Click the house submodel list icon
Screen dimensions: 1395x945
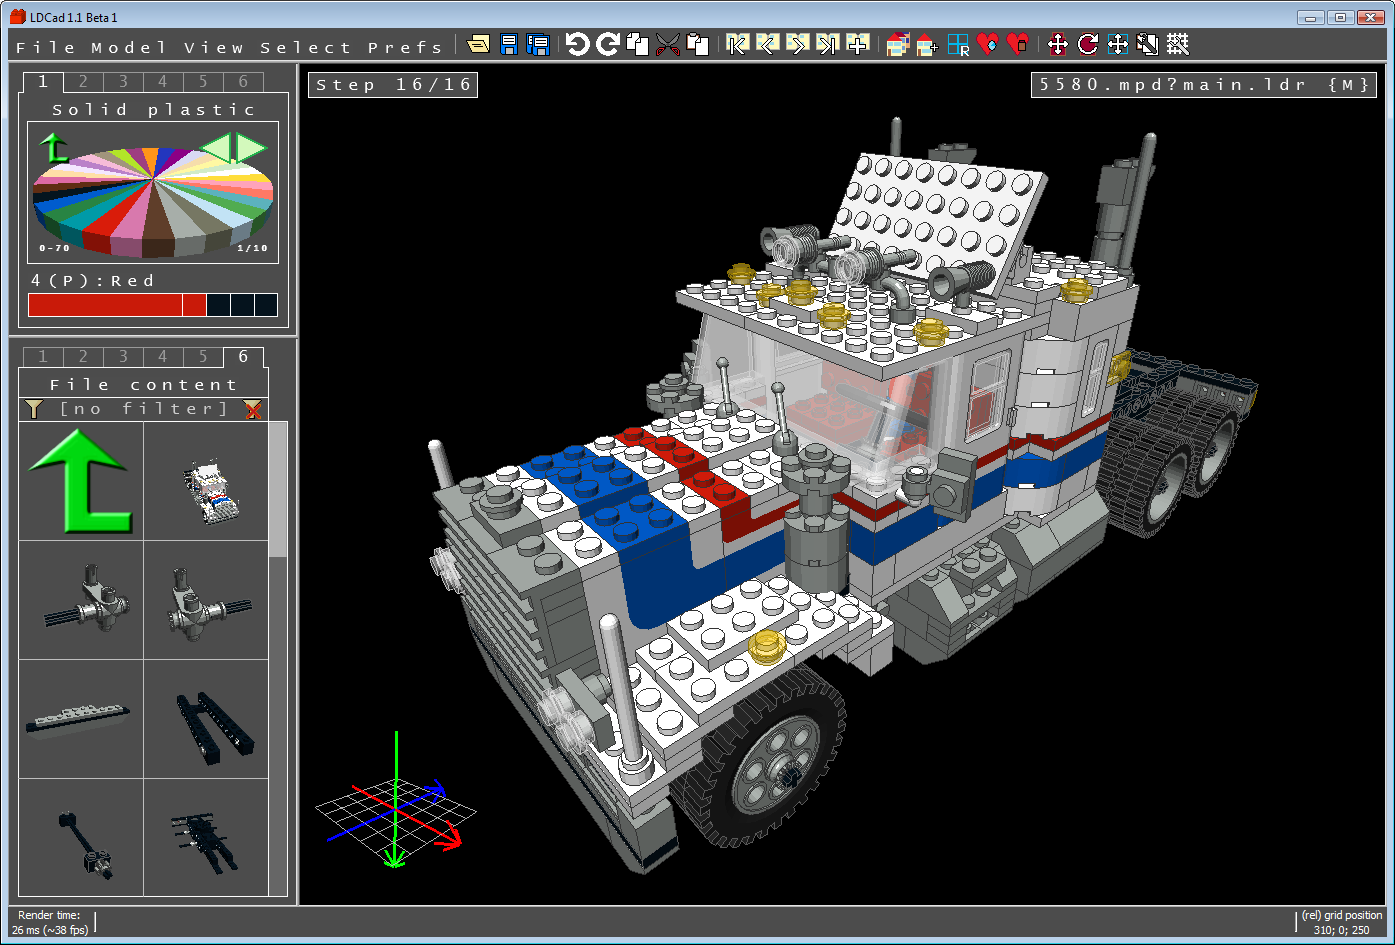(897, 44)
